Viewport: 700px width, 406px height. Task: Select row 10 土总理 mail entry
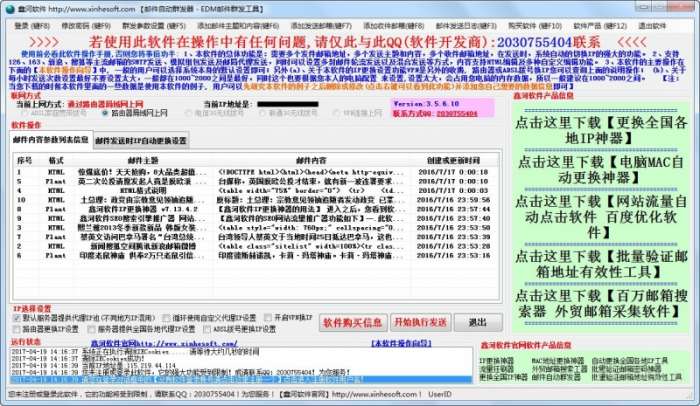coord(256,200)
